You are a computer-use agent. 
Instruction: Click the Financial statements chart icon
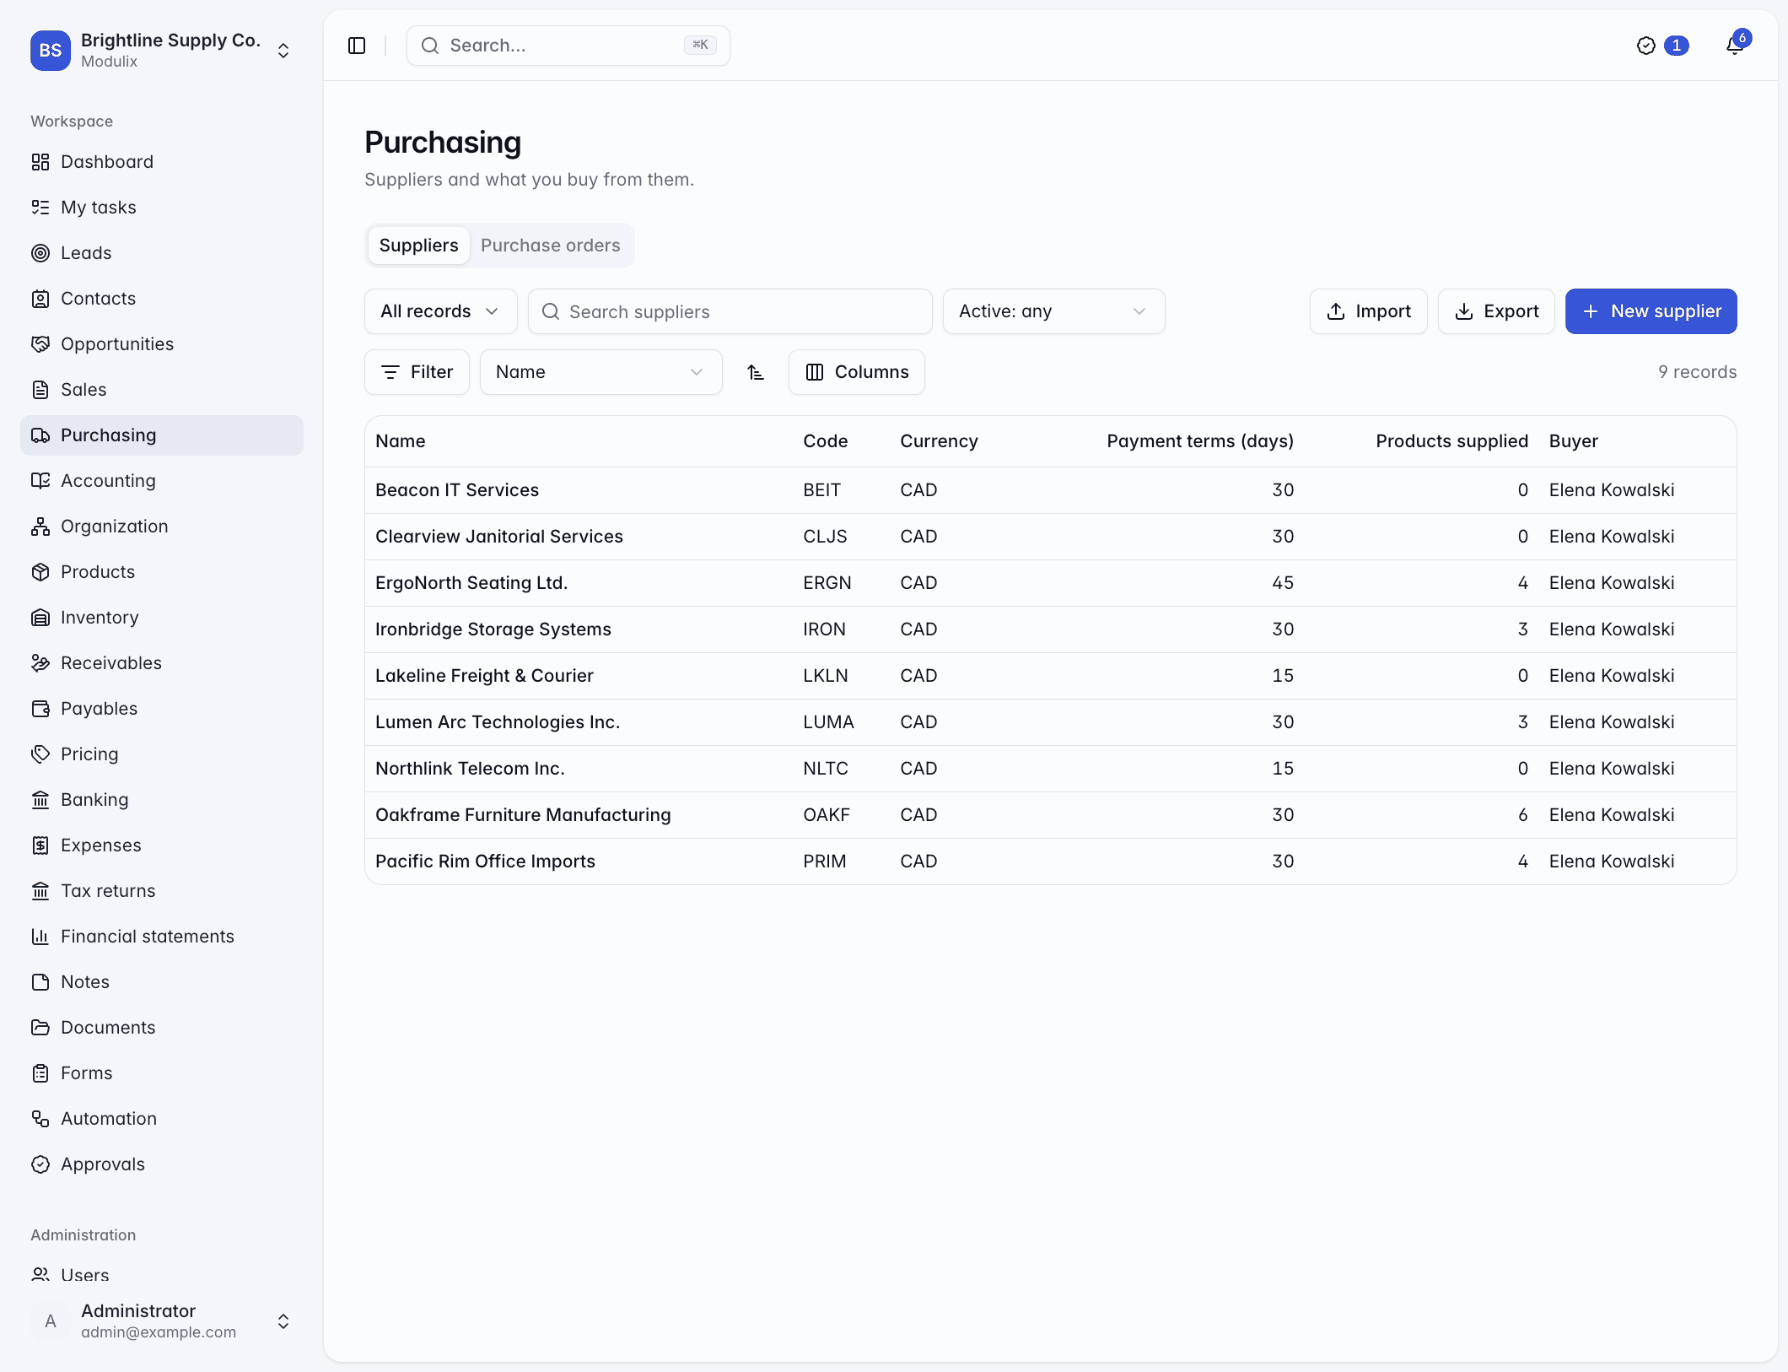(x=40, y=936)
